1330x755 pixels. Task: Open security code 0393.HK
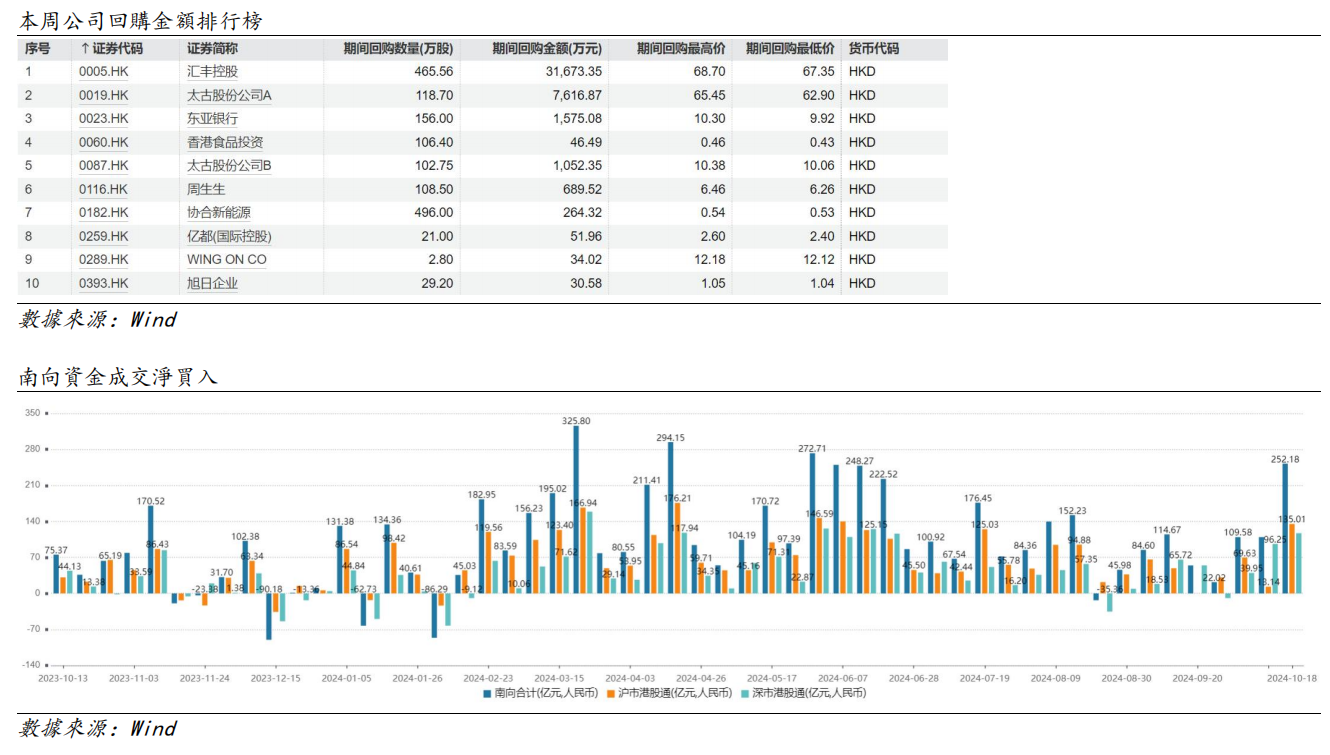tap(104, 283)
